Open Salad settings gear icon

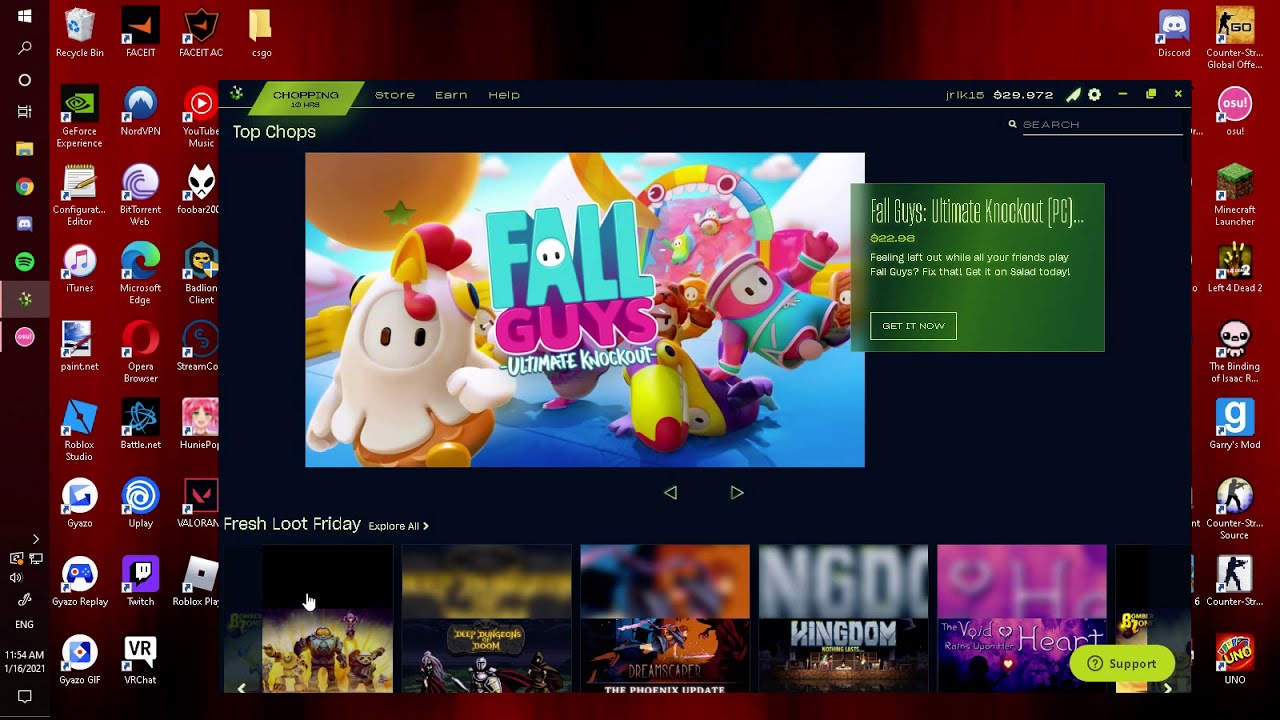coord(1095,95)
